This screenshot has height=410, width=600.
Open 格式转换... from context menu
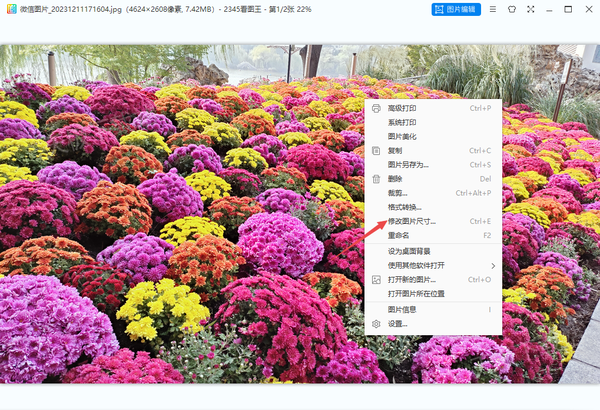(x=404, y=207)
